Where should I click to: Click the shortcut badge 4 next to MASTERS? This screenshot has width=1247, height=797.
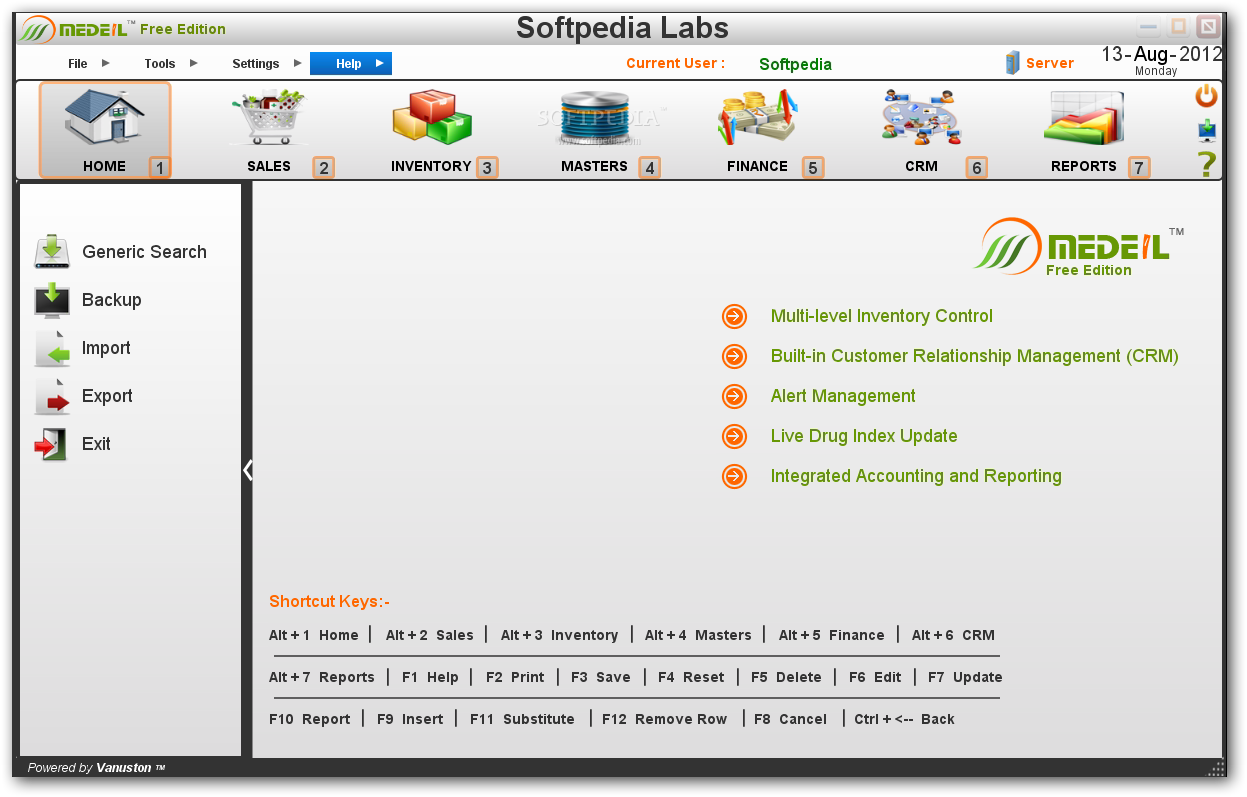click(650, 168)
